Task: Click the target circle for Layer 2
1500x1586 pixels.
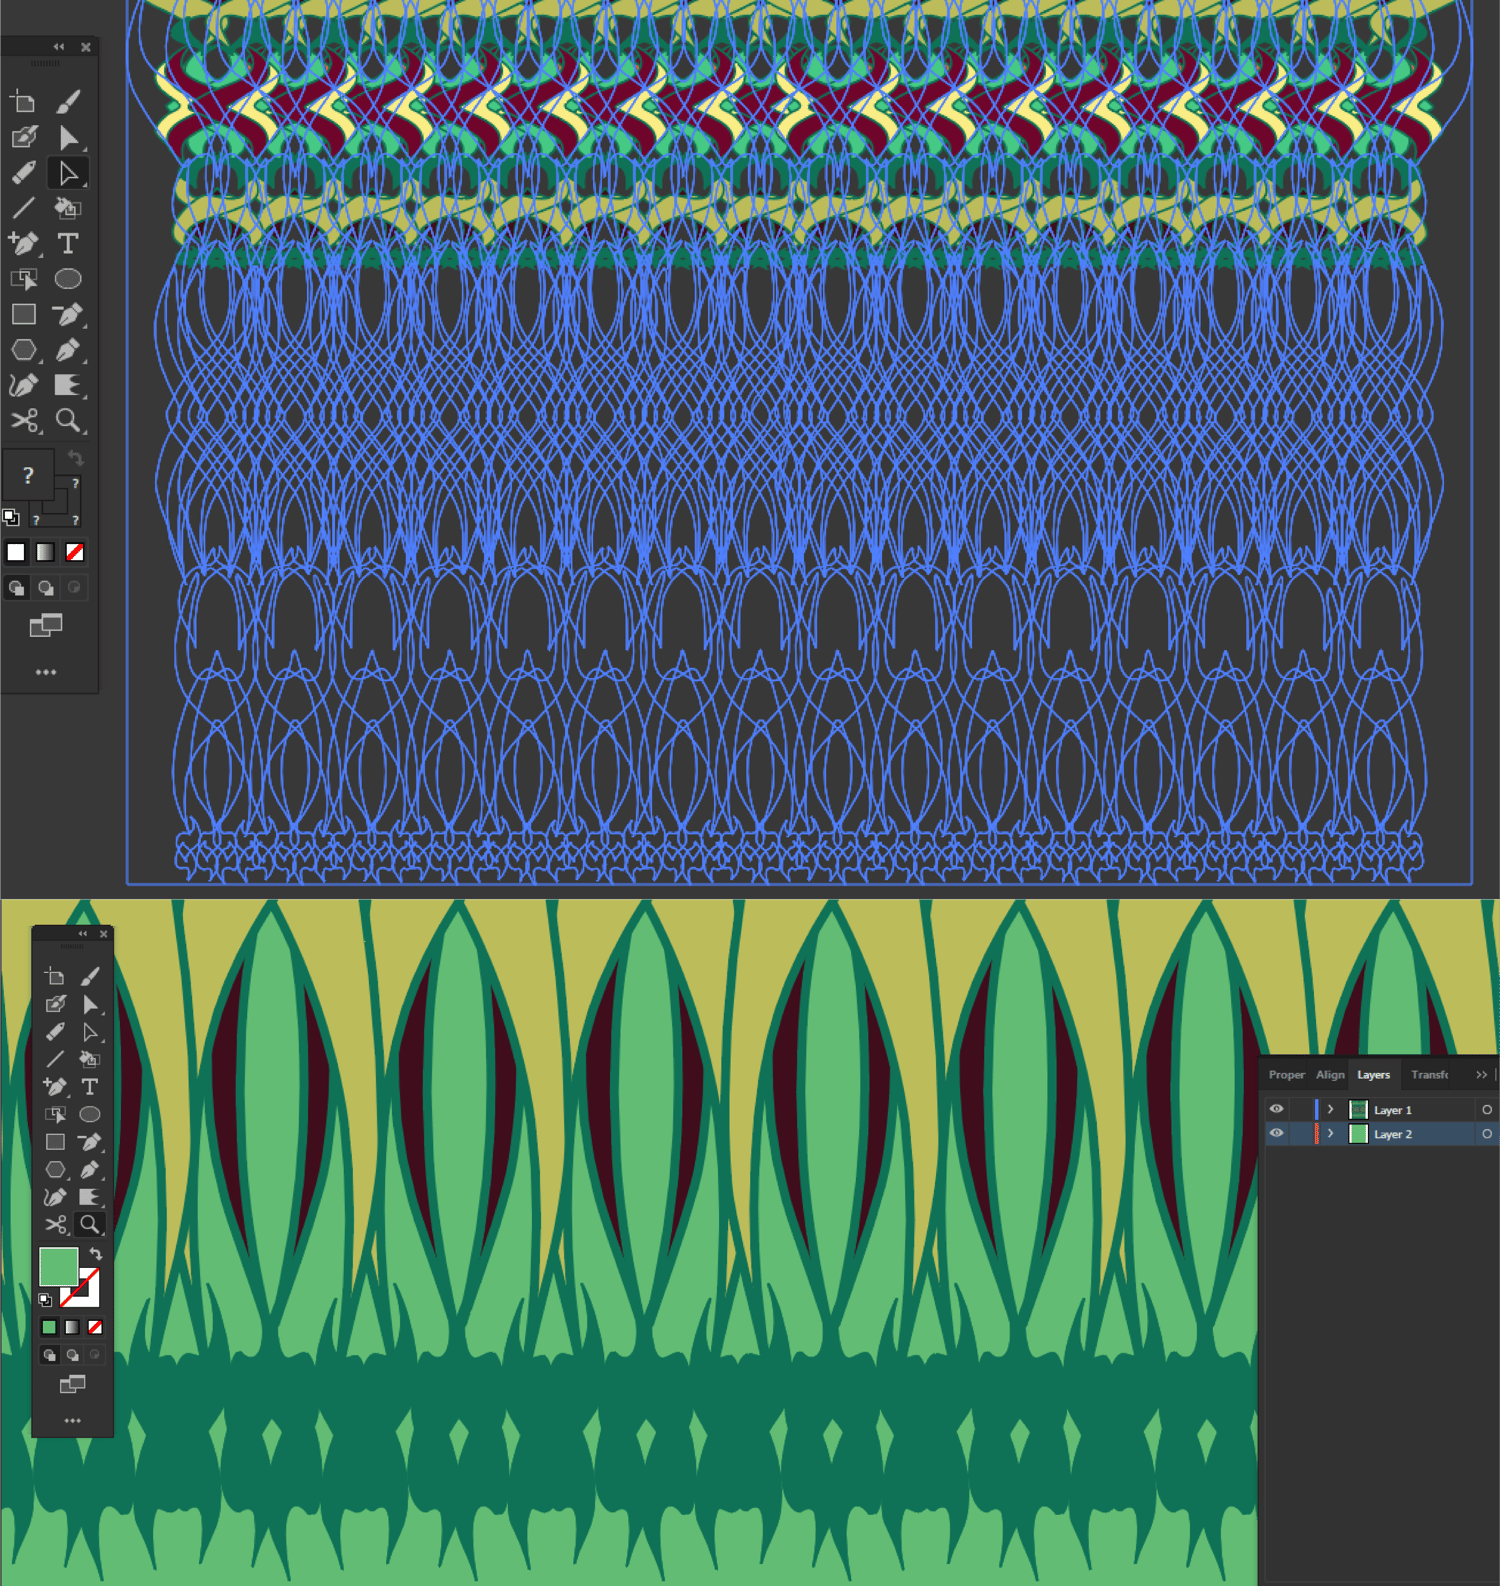Action: [1487, 1134]
